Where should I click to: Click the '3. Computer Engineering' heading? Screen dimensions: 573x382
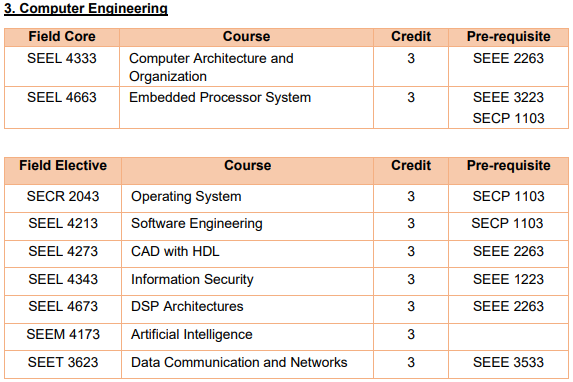(x=86, y=8)
